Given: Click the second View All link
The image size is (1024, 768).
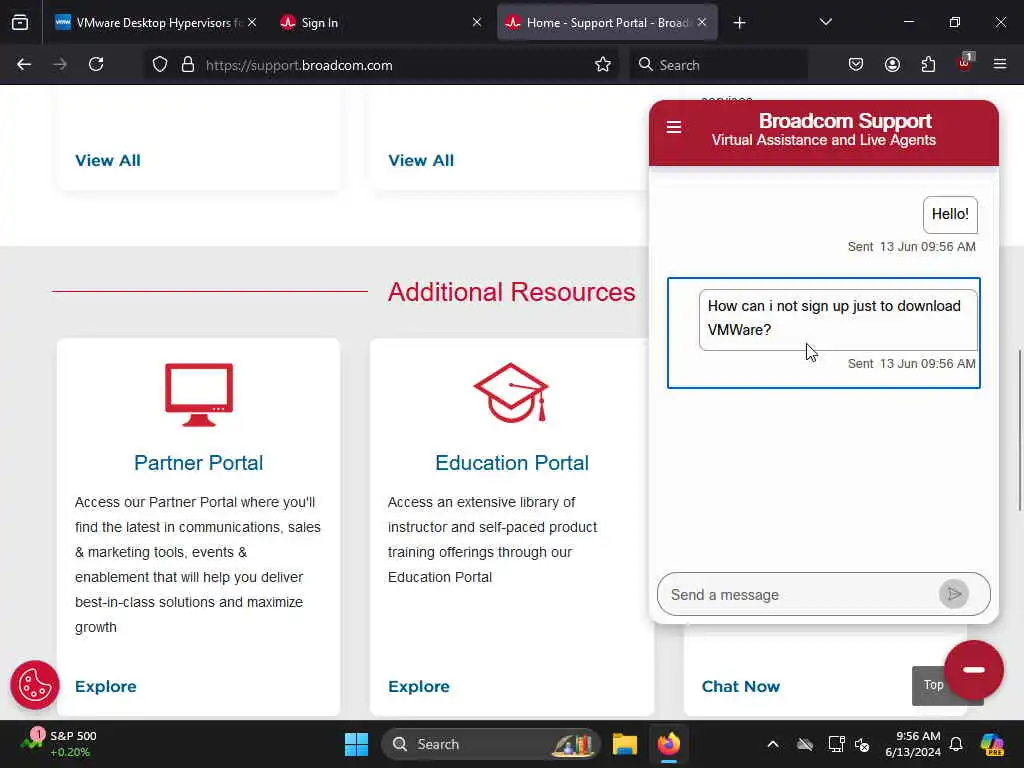Looking at the screenshot, I should click(x=421, y=161).
